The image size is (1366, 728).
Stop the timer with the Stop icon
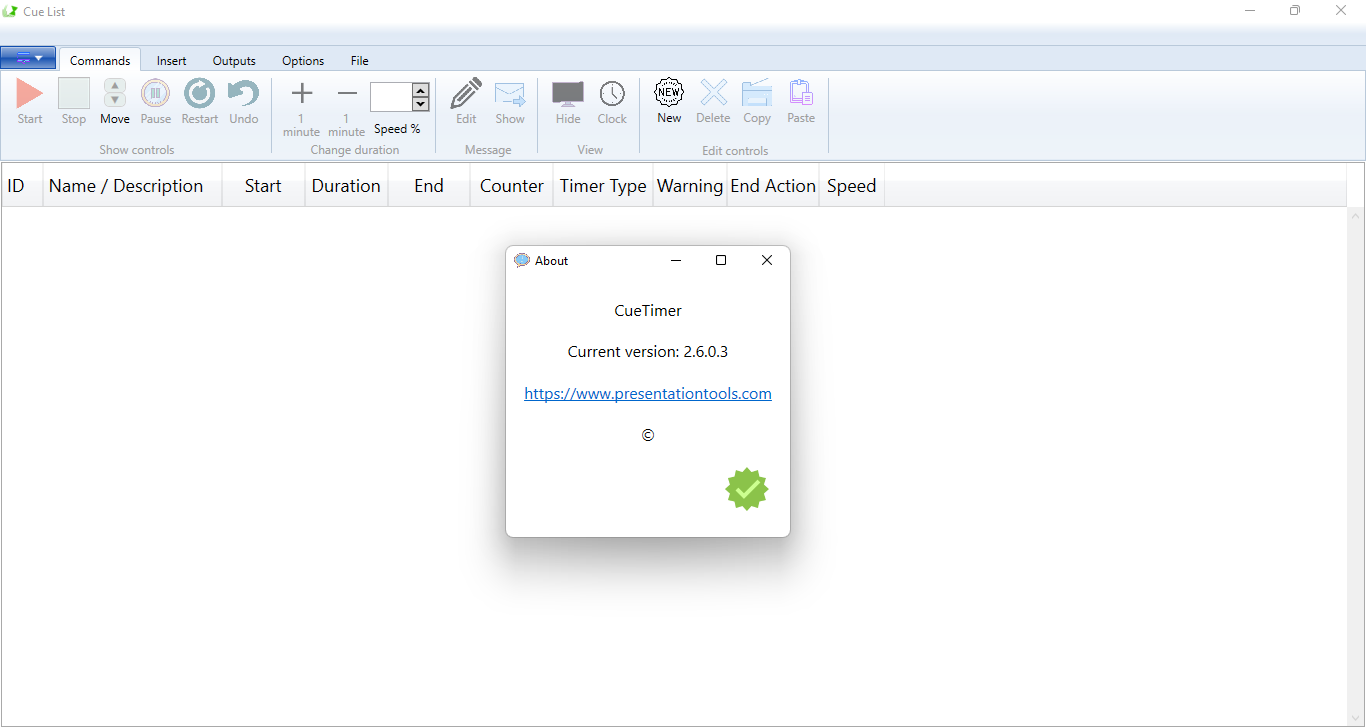click(74, 94)
